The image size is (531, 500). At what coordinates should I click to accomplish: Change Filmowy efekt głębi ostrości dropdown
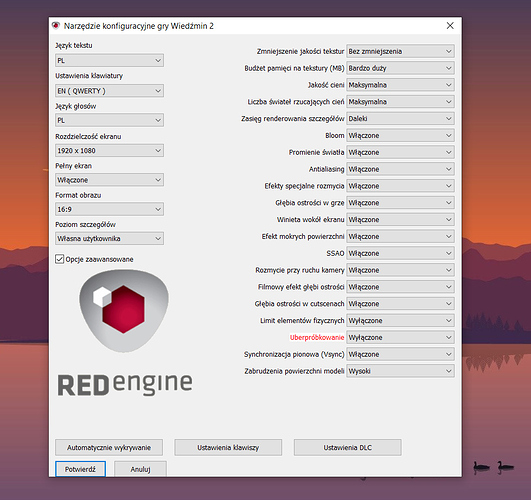[x=400, y=287]
